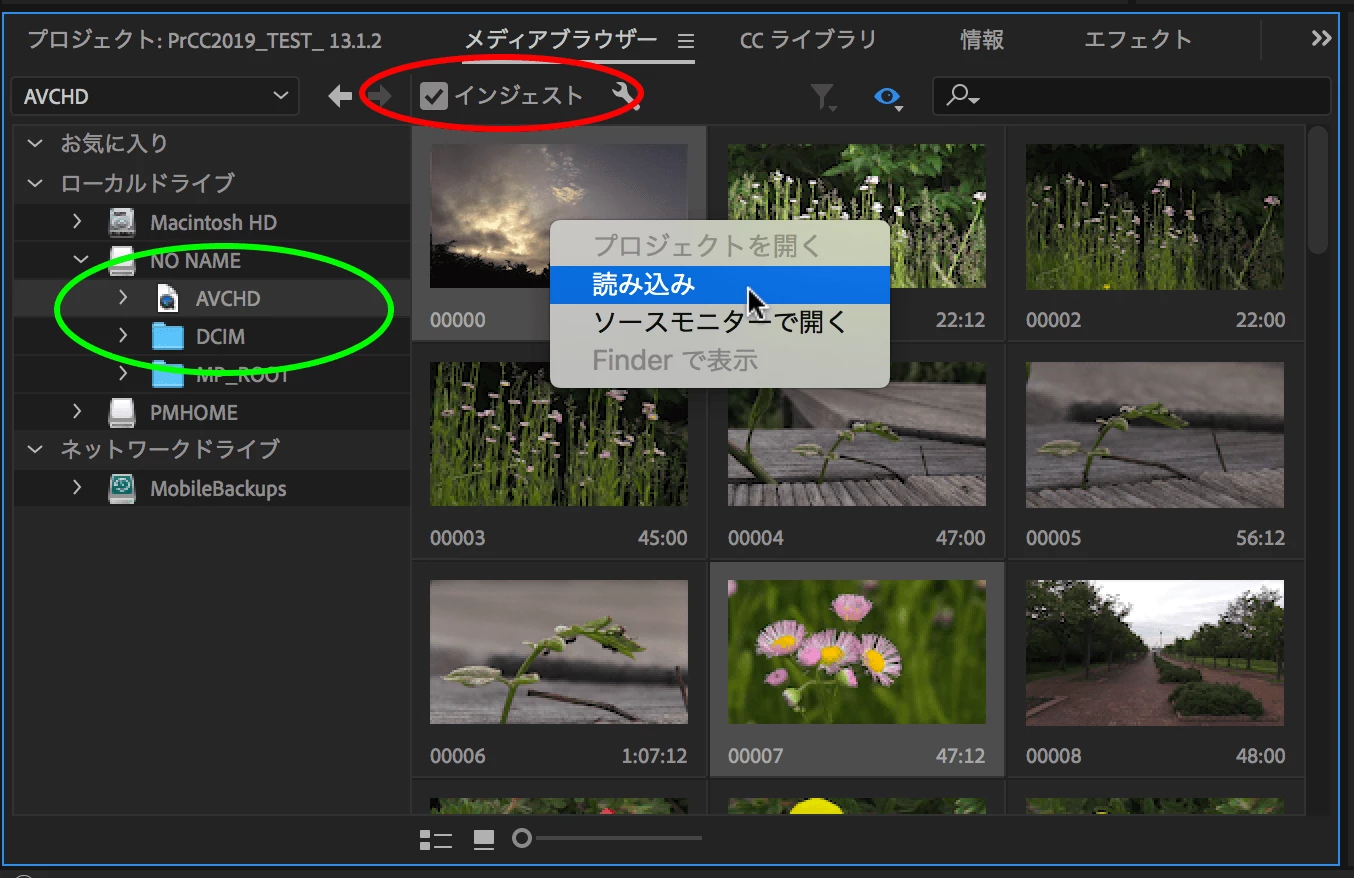Screen dimensions: 1354x878
Task: Expand the DCIM folder
Action: (122, 336)
